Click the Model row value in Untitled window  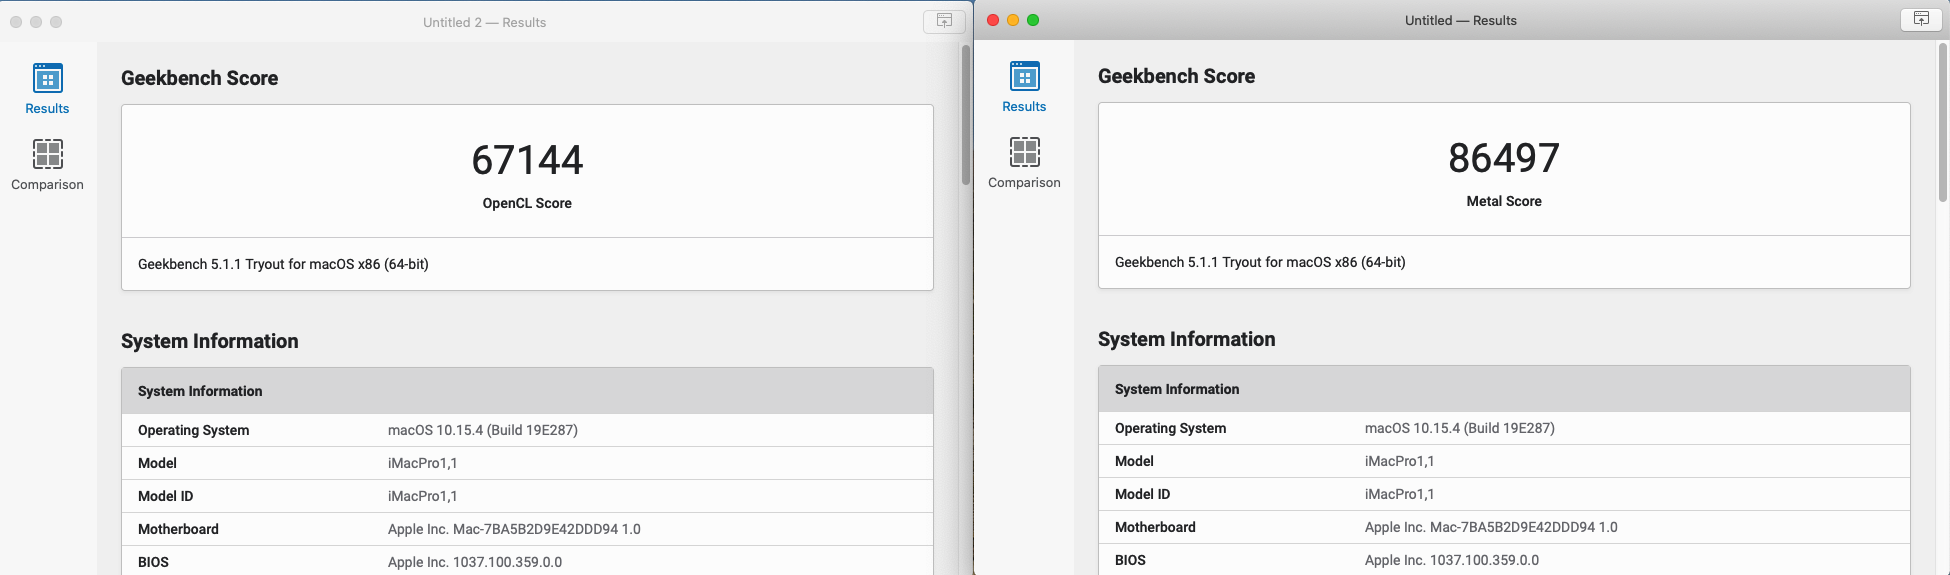(1400, 461)
